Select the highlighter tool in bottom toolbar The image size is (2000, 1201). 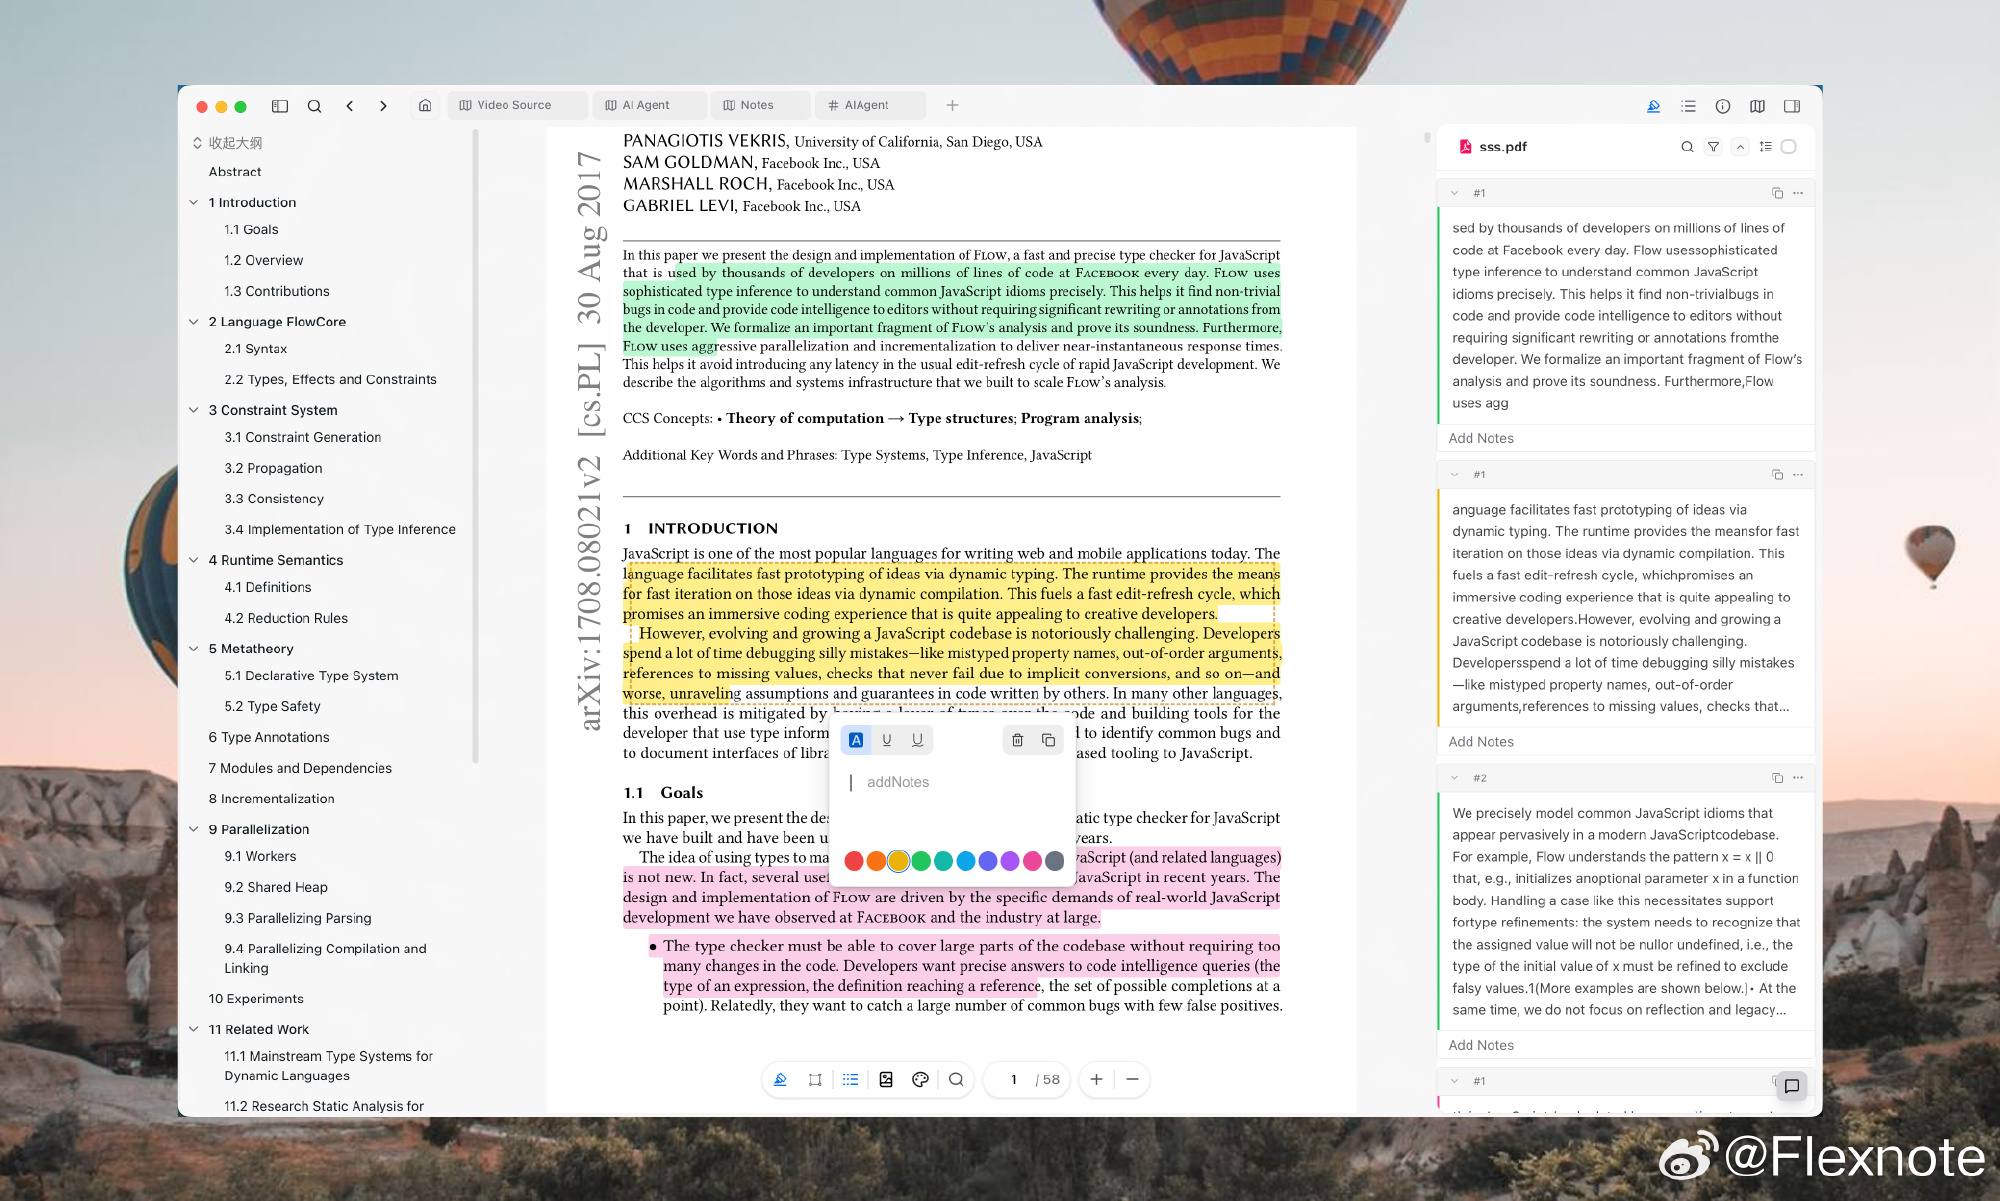780,1080
